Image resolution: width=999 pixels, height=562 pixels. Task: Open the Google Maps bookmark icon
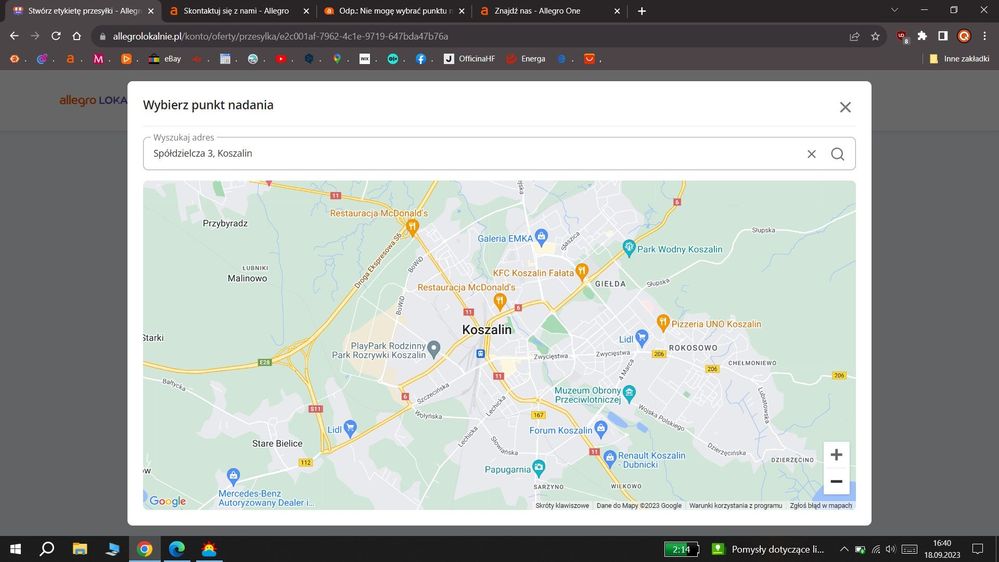pyautogui.click(x=337, y=59)
